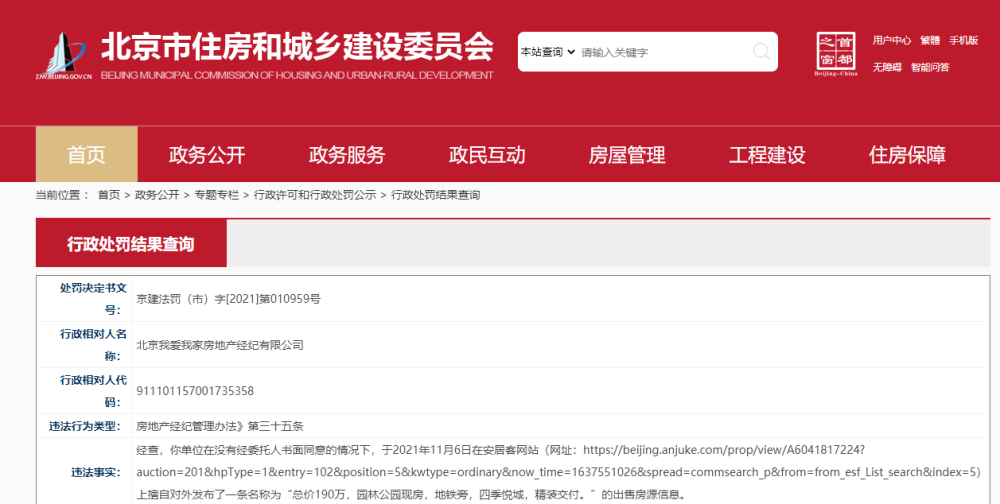Open the 住房保障 menu
1000x504 pixels.
pyautogui.click(x=907, y=154)
